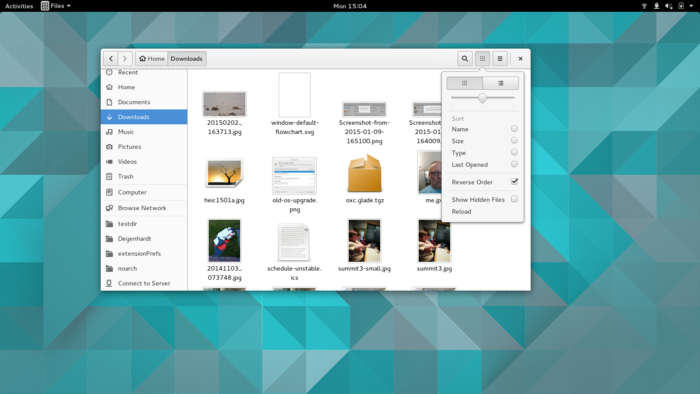Enable Show Hidden Files checkbox

514,199
